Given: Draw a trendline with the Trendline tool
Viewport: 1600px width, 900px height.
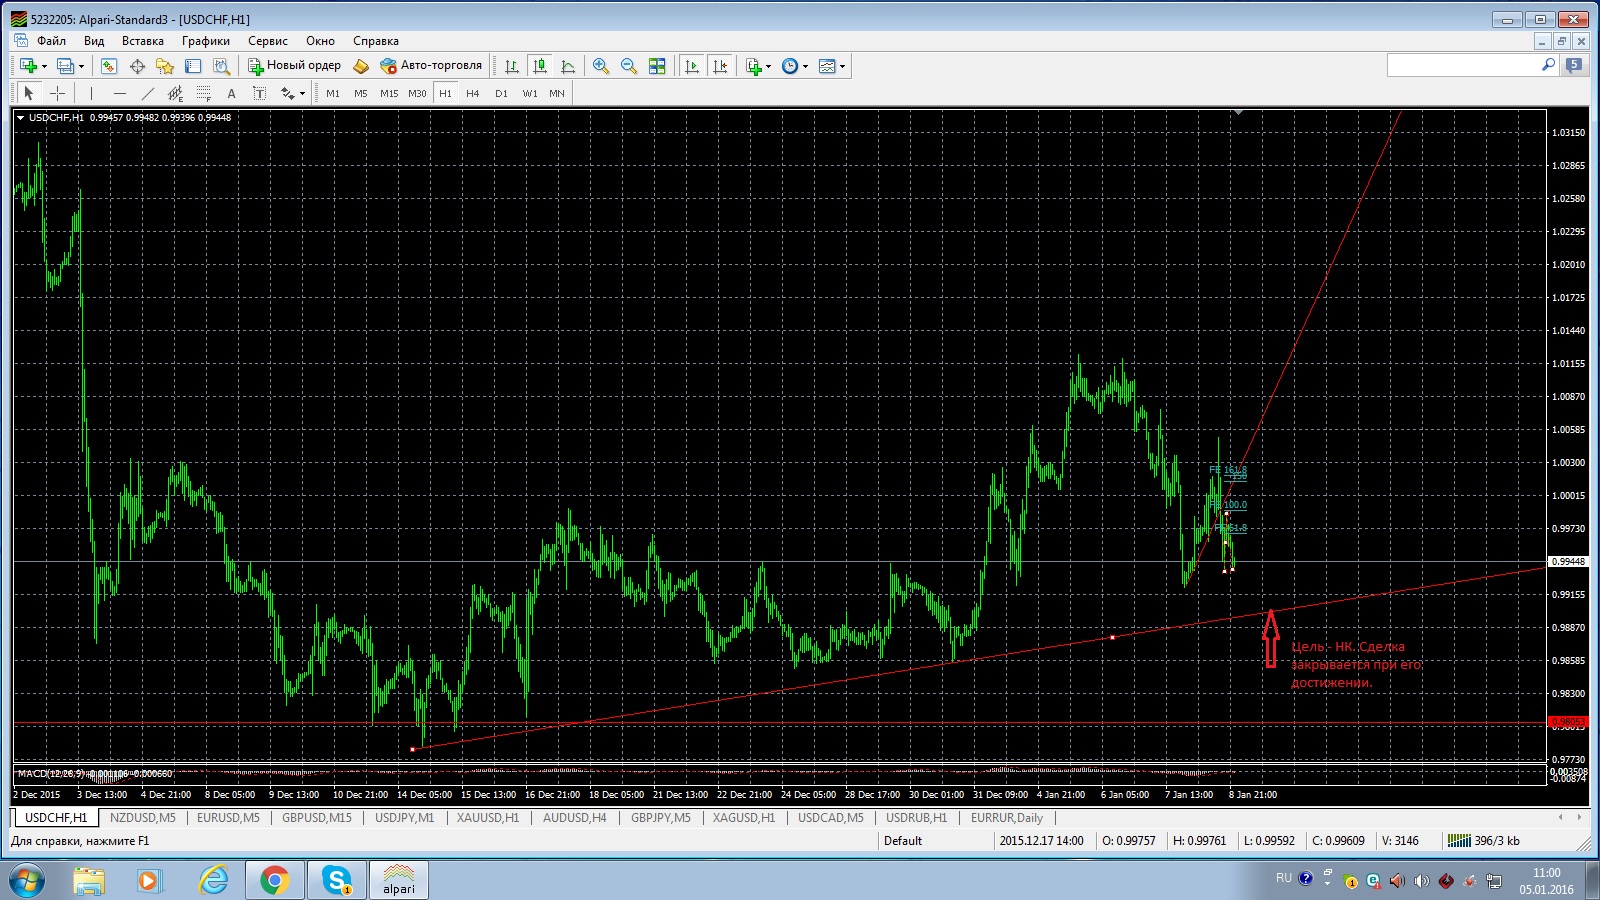Looking at the screenshot, I should tap(148, 93).
